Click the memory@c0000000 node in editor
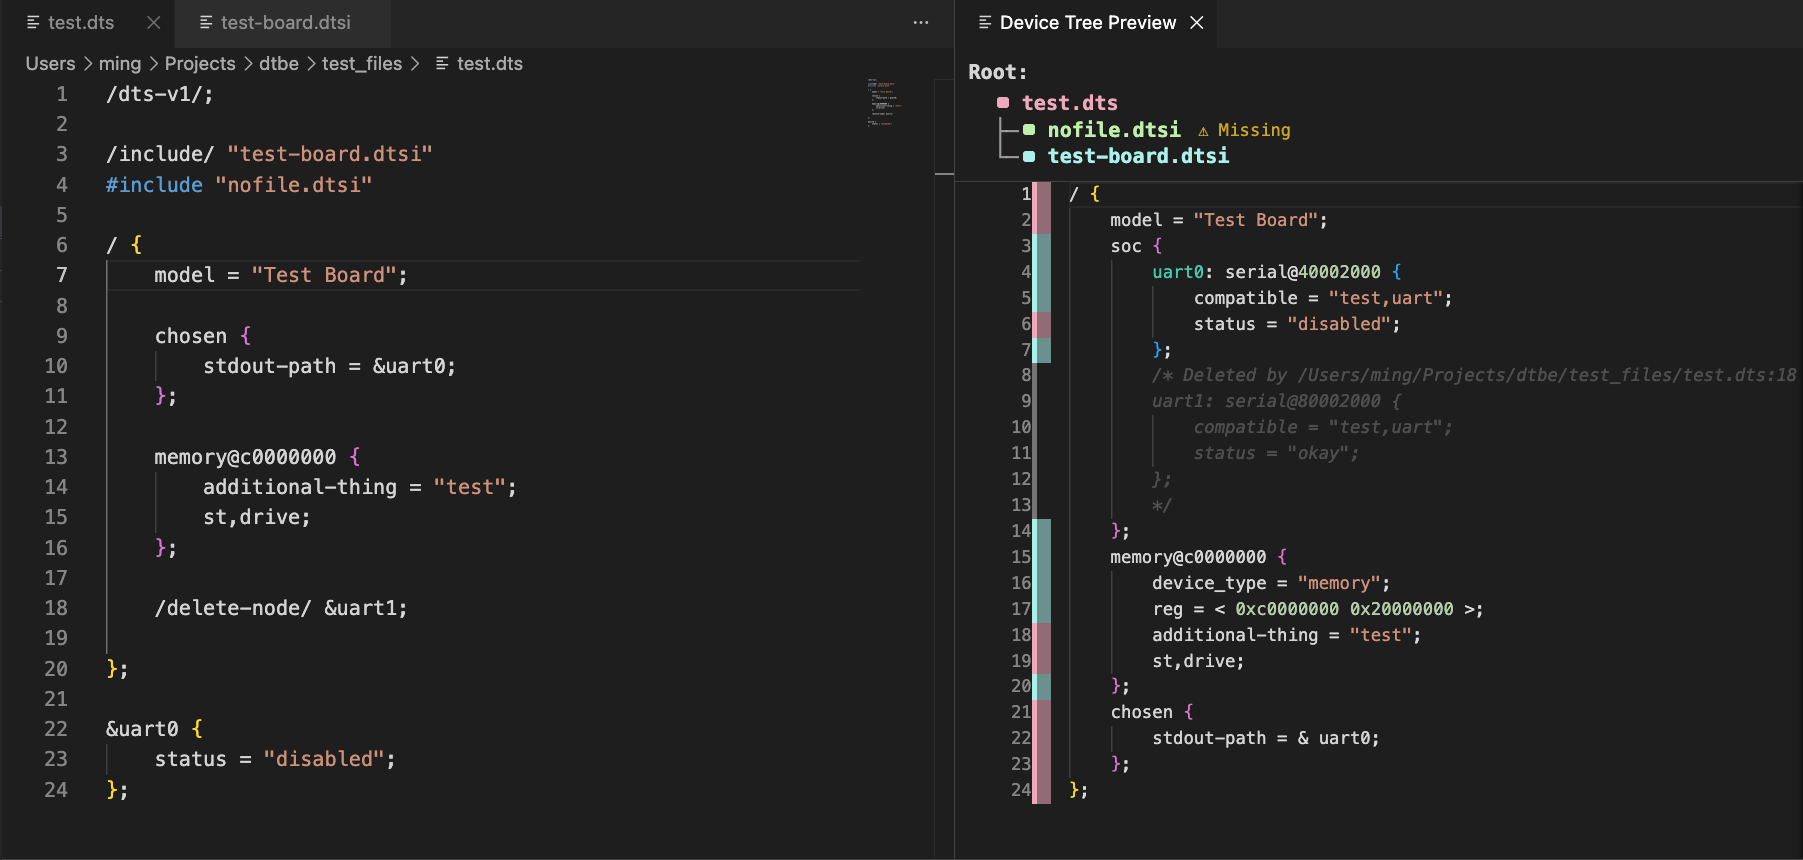Viewport: 1803px width, 860px height. [245, 457]
